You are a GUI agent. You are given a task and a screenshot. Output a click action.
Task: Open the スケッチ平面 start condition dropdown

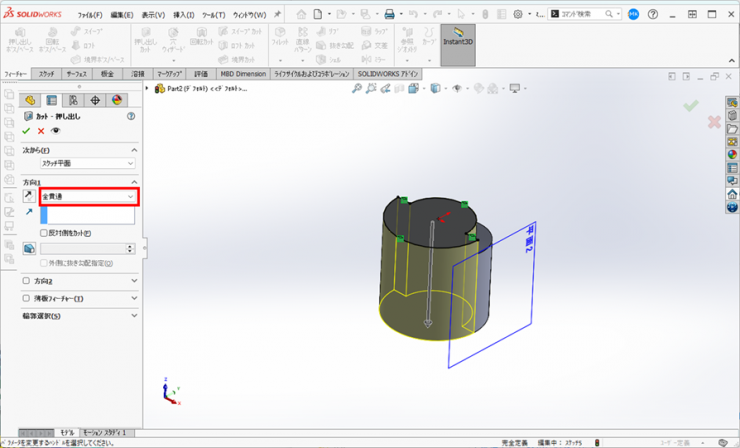(88, 163)
